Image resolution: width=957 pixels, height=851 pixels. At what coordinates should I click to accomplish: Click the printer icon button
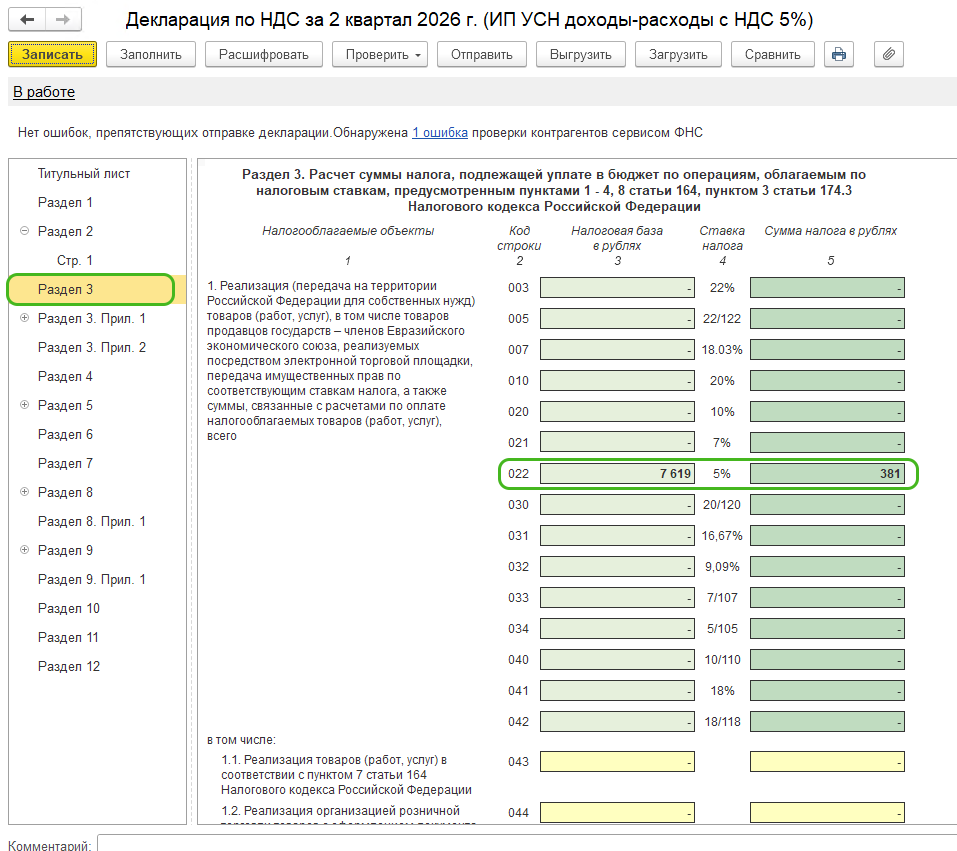[839, 54]
